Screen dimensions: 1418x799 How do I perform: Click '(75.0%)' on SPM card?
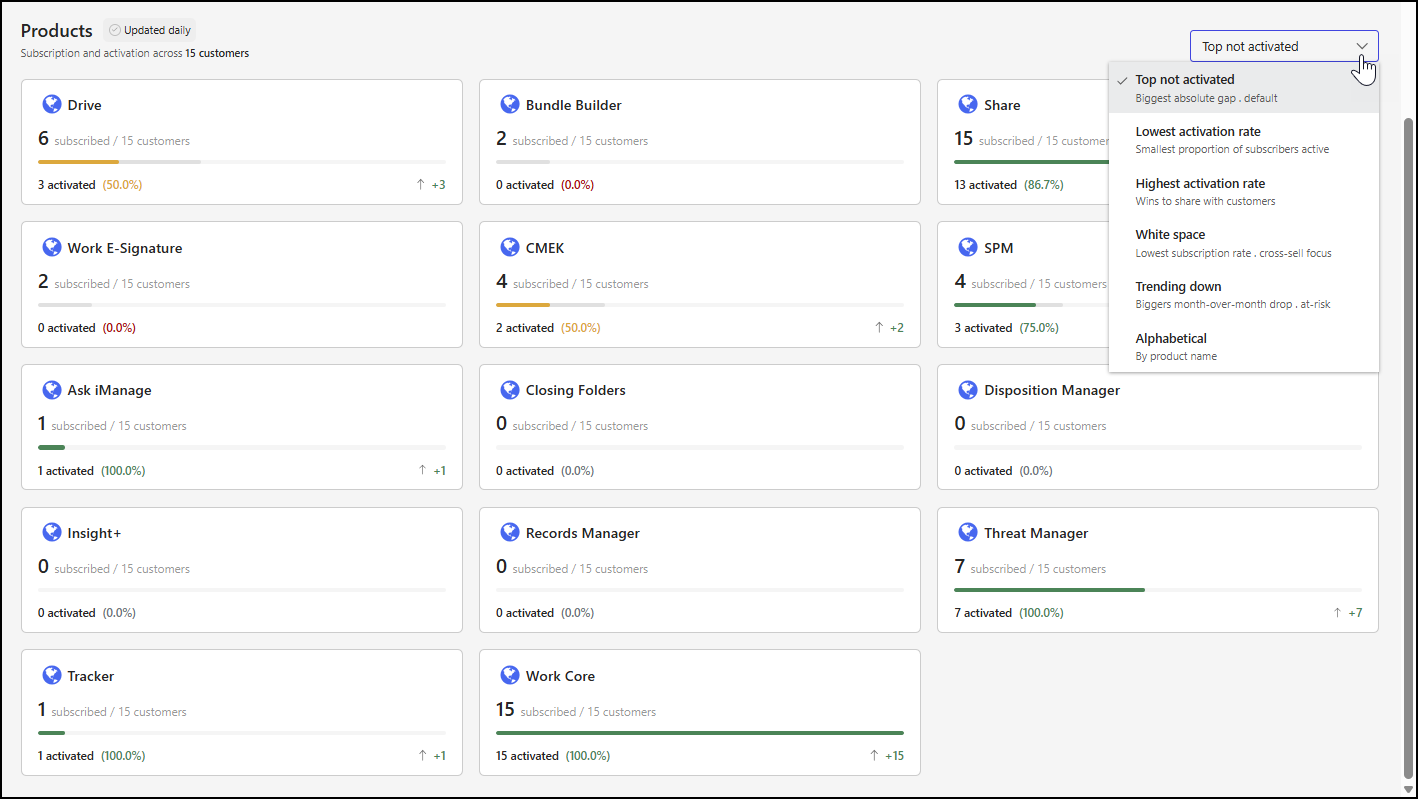(1039, 328)
